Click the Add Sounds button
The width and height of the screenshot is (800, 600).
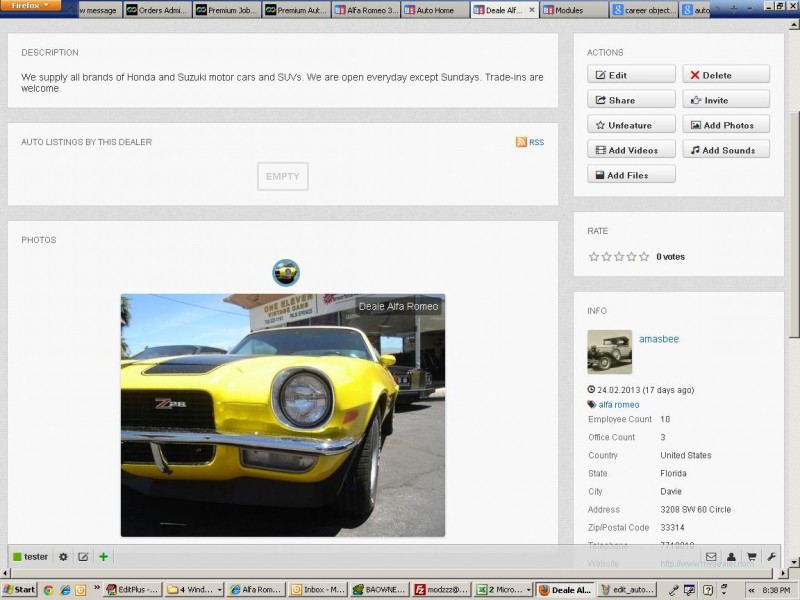pyautogui.click(x=726, y=149)
